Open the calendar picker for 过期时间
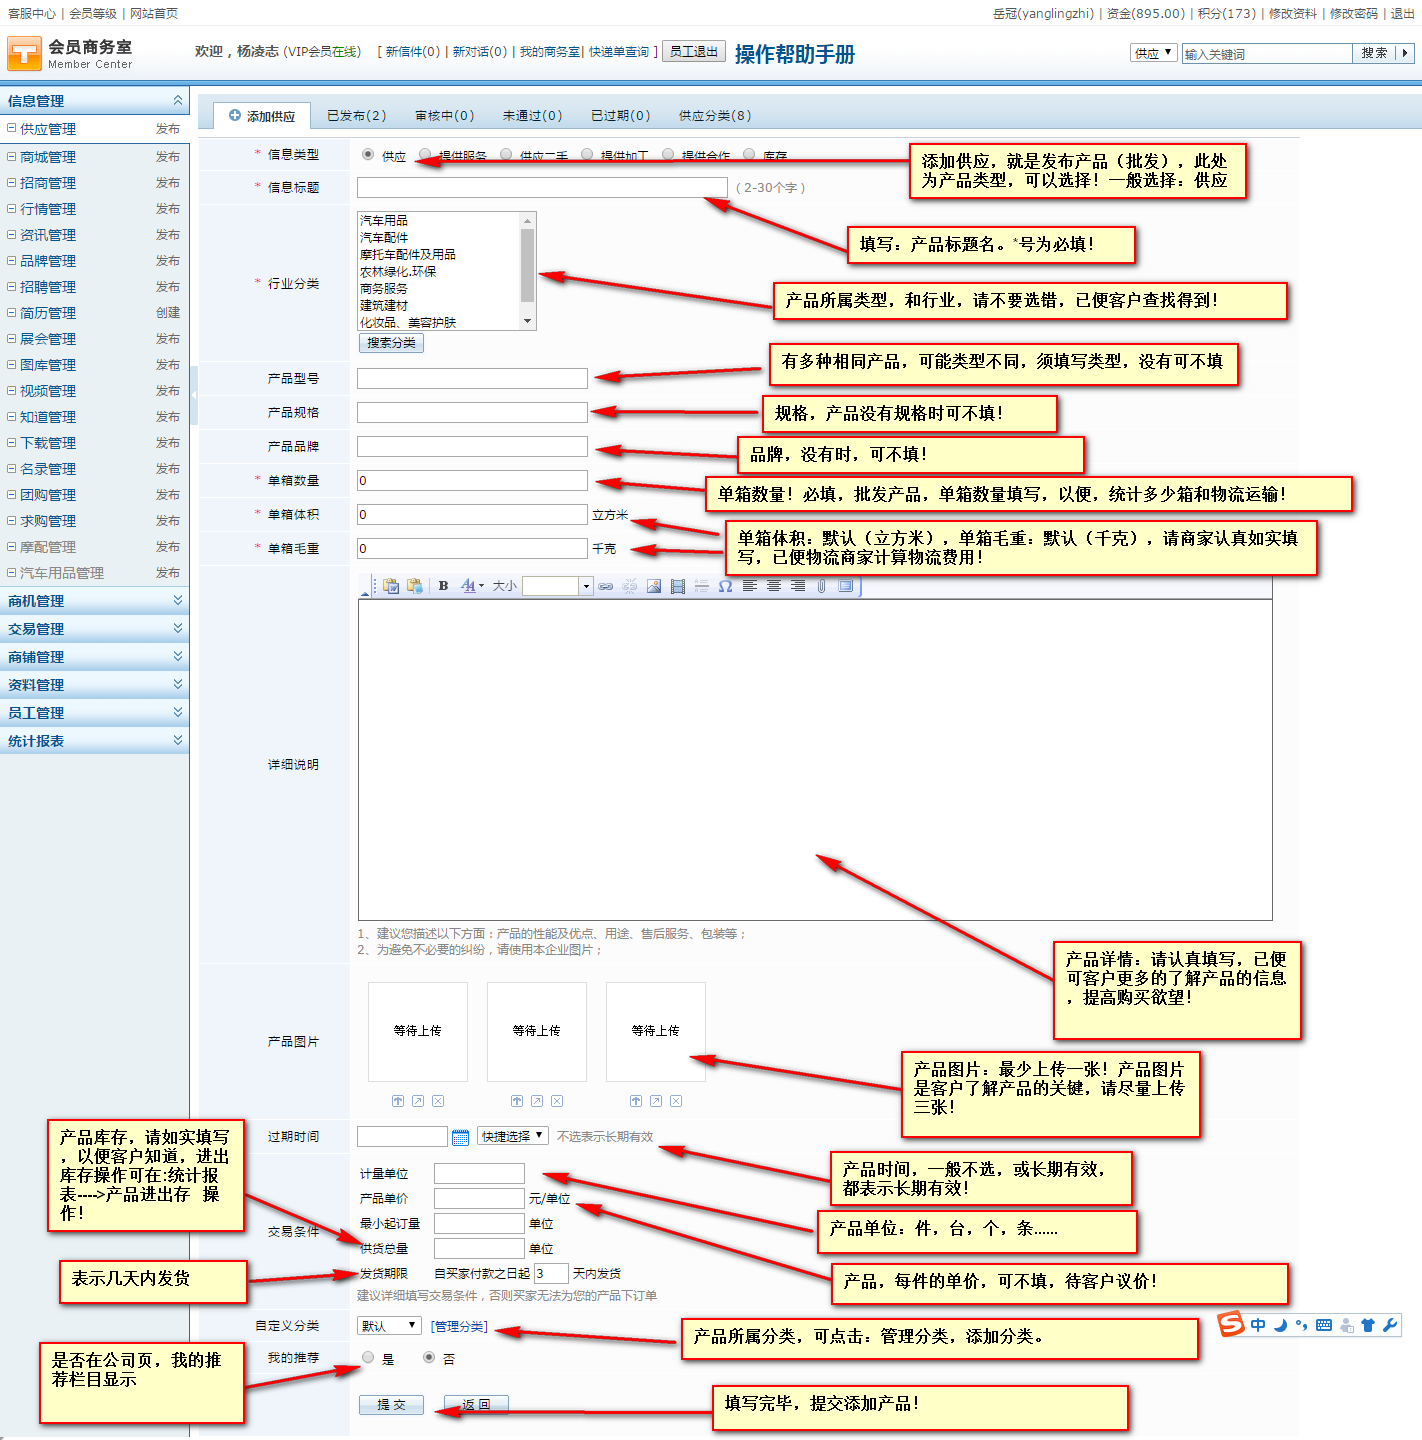The width and height of the screenshot is (1422, 1440). (460, 1137)
